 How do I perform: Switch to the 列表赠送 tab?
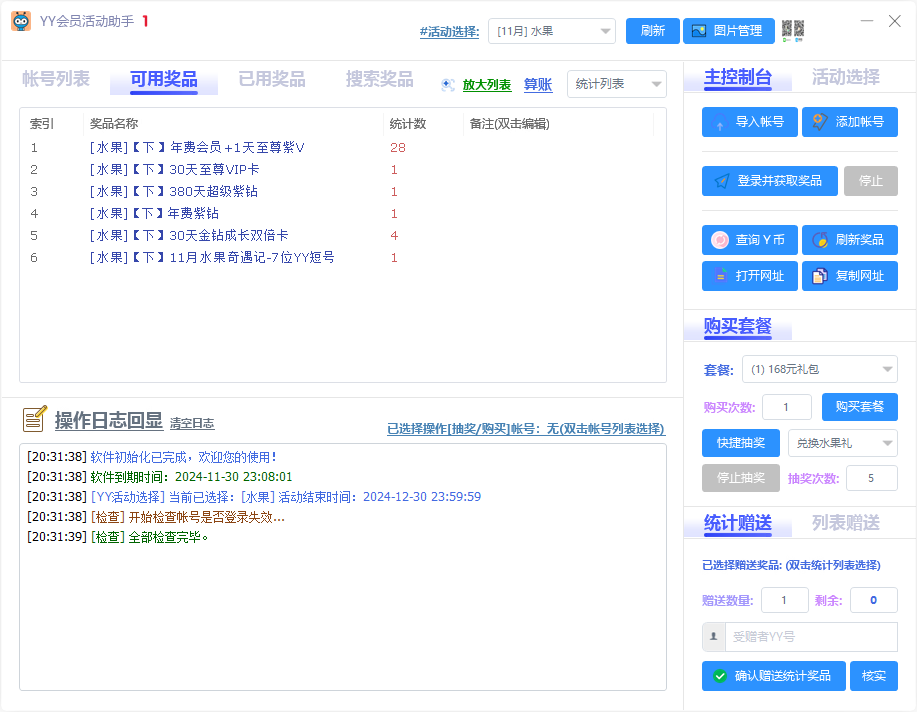click(846, 523)
